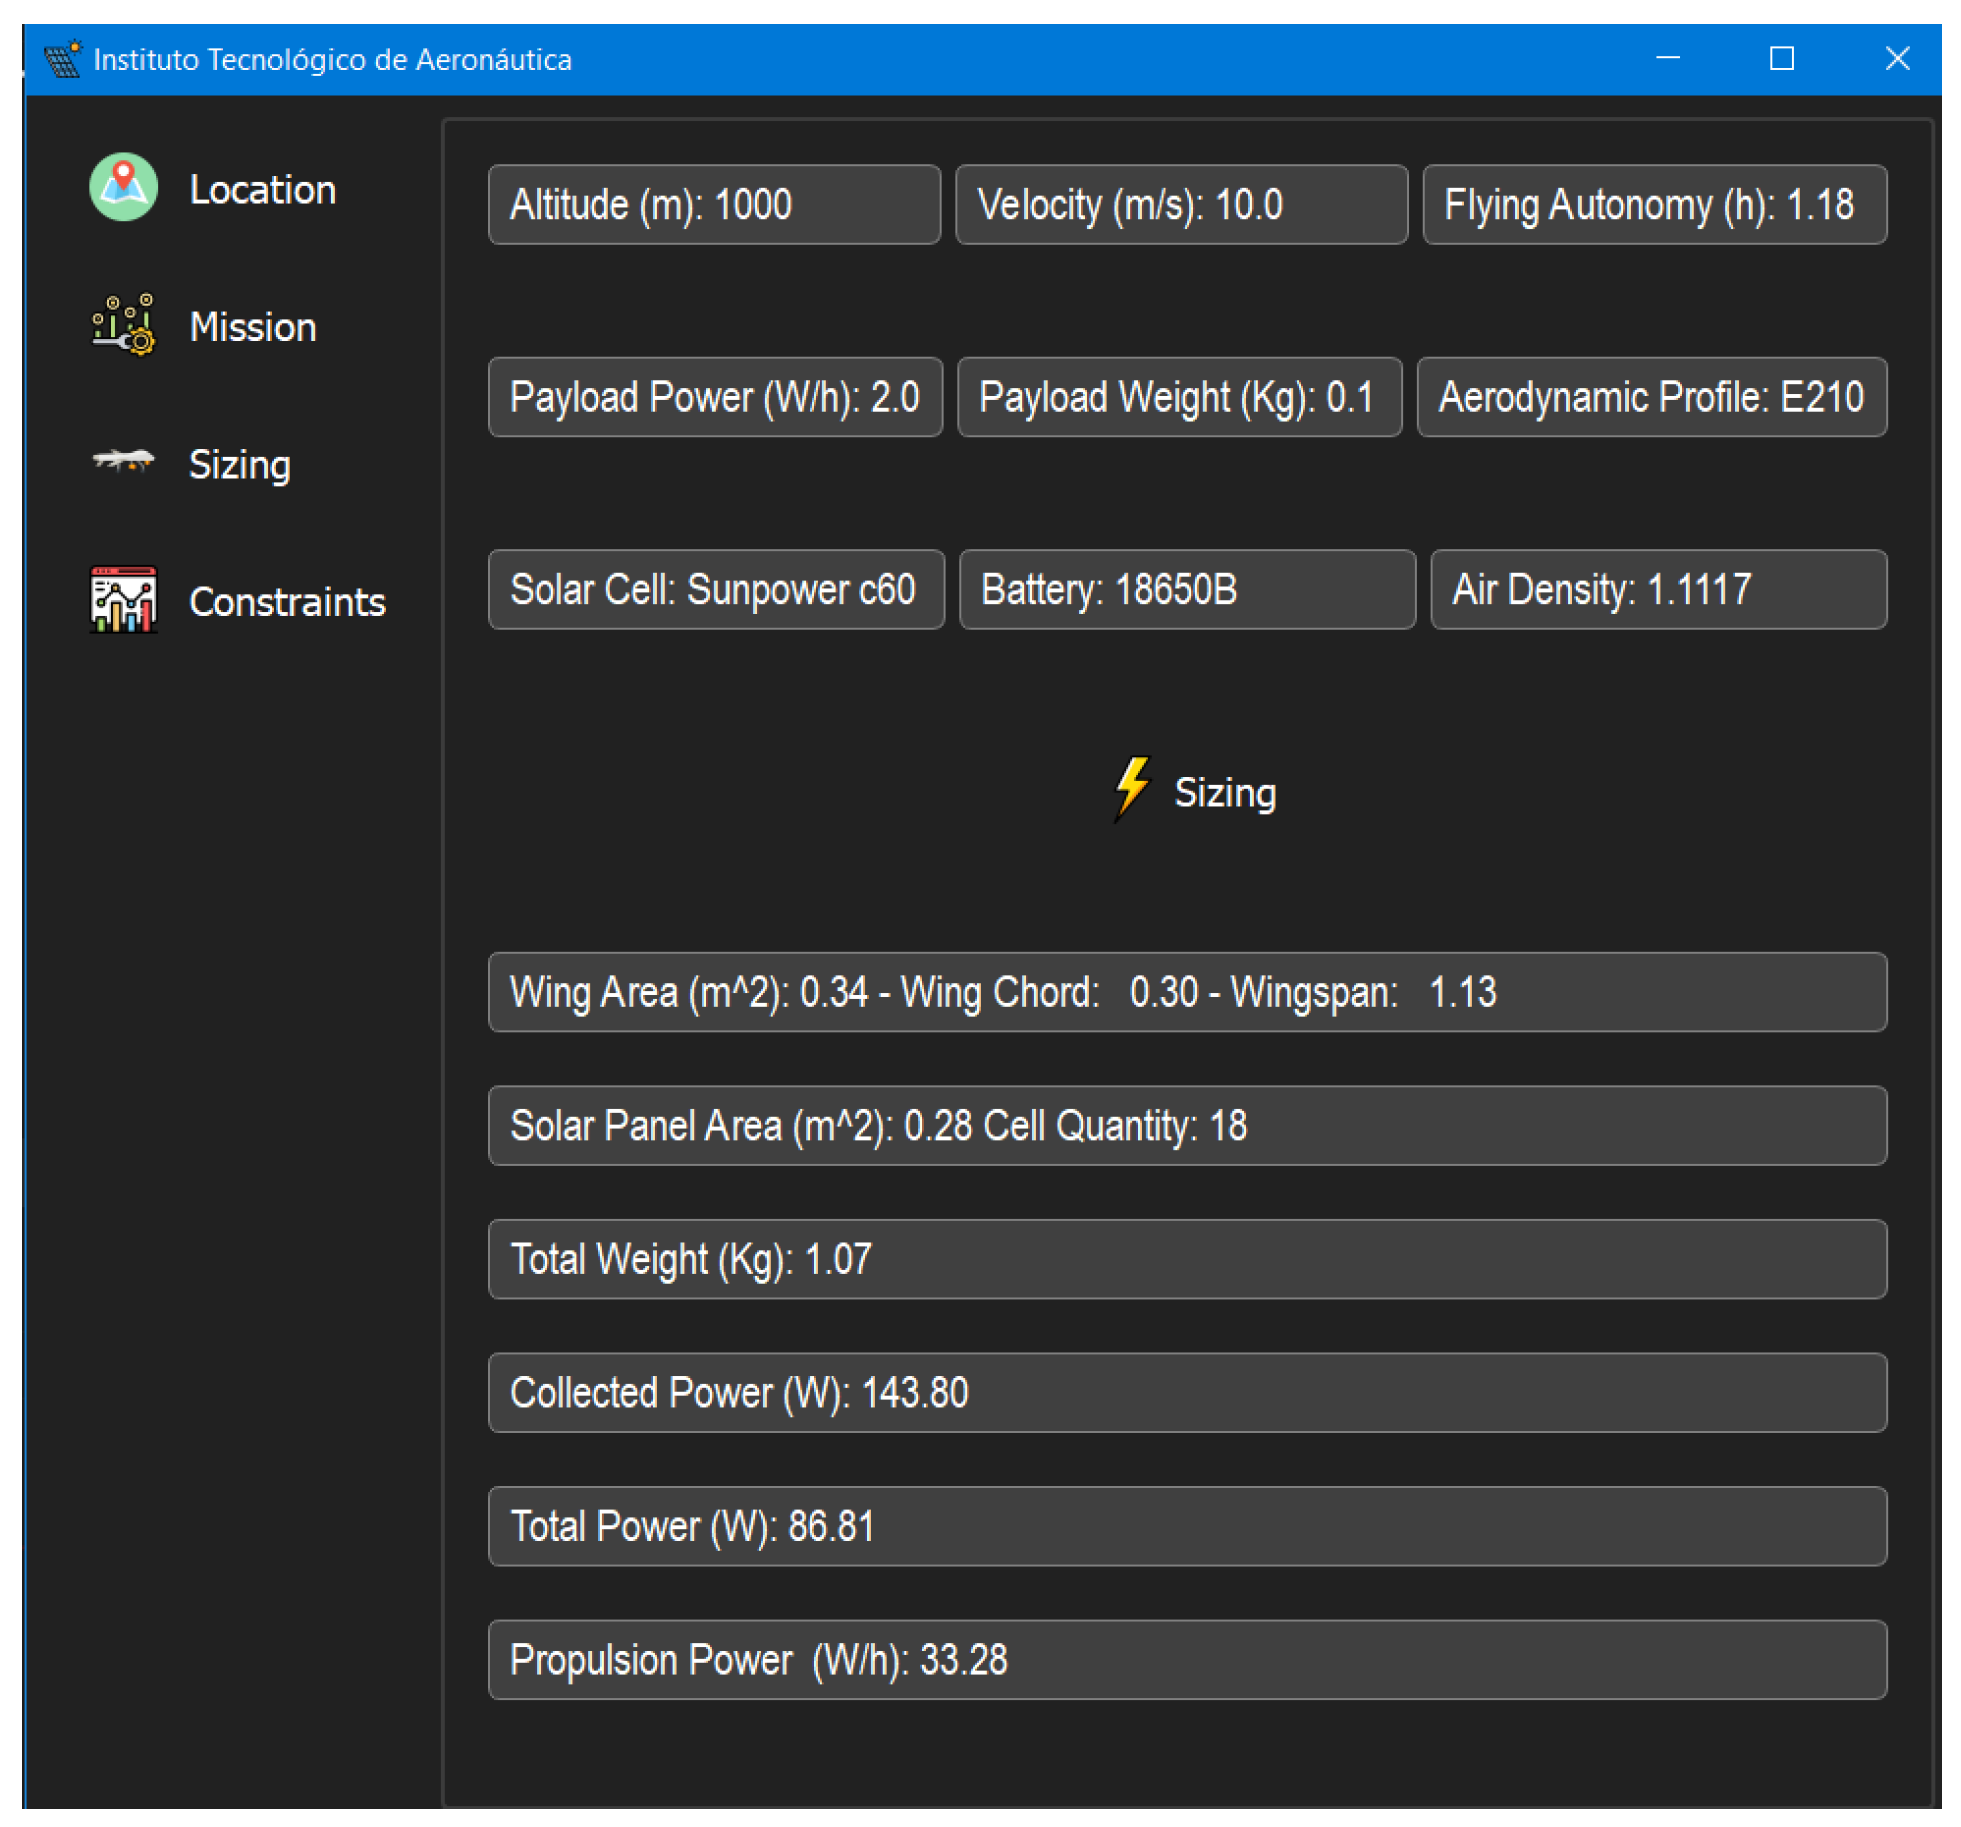Click the Sizing aircraft icon in sidebar

pos(123,461)
